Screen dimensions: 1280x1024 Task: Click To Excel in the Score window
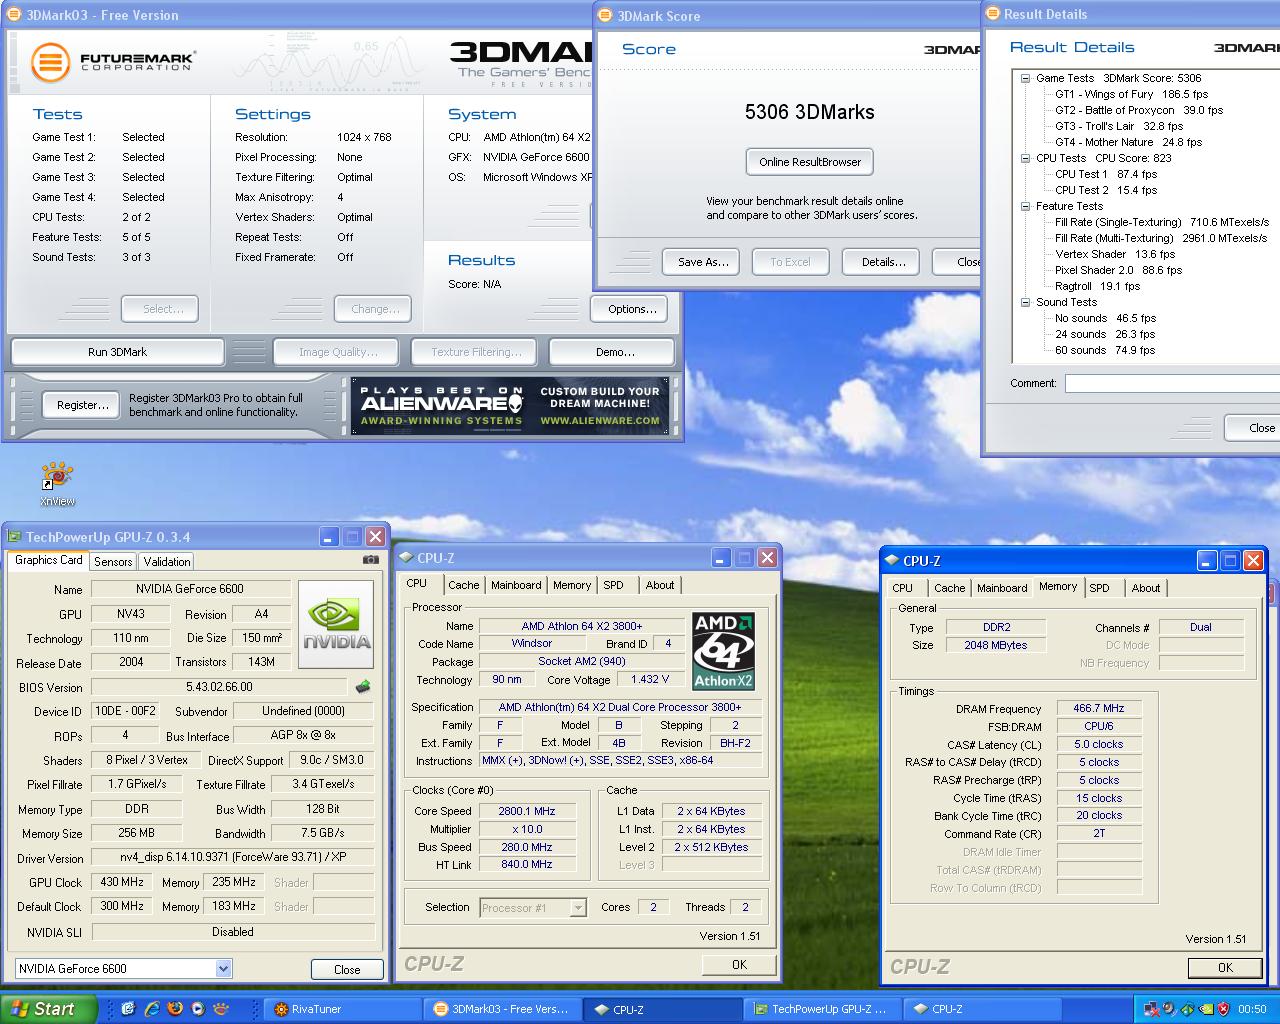[x=790, y=262]
